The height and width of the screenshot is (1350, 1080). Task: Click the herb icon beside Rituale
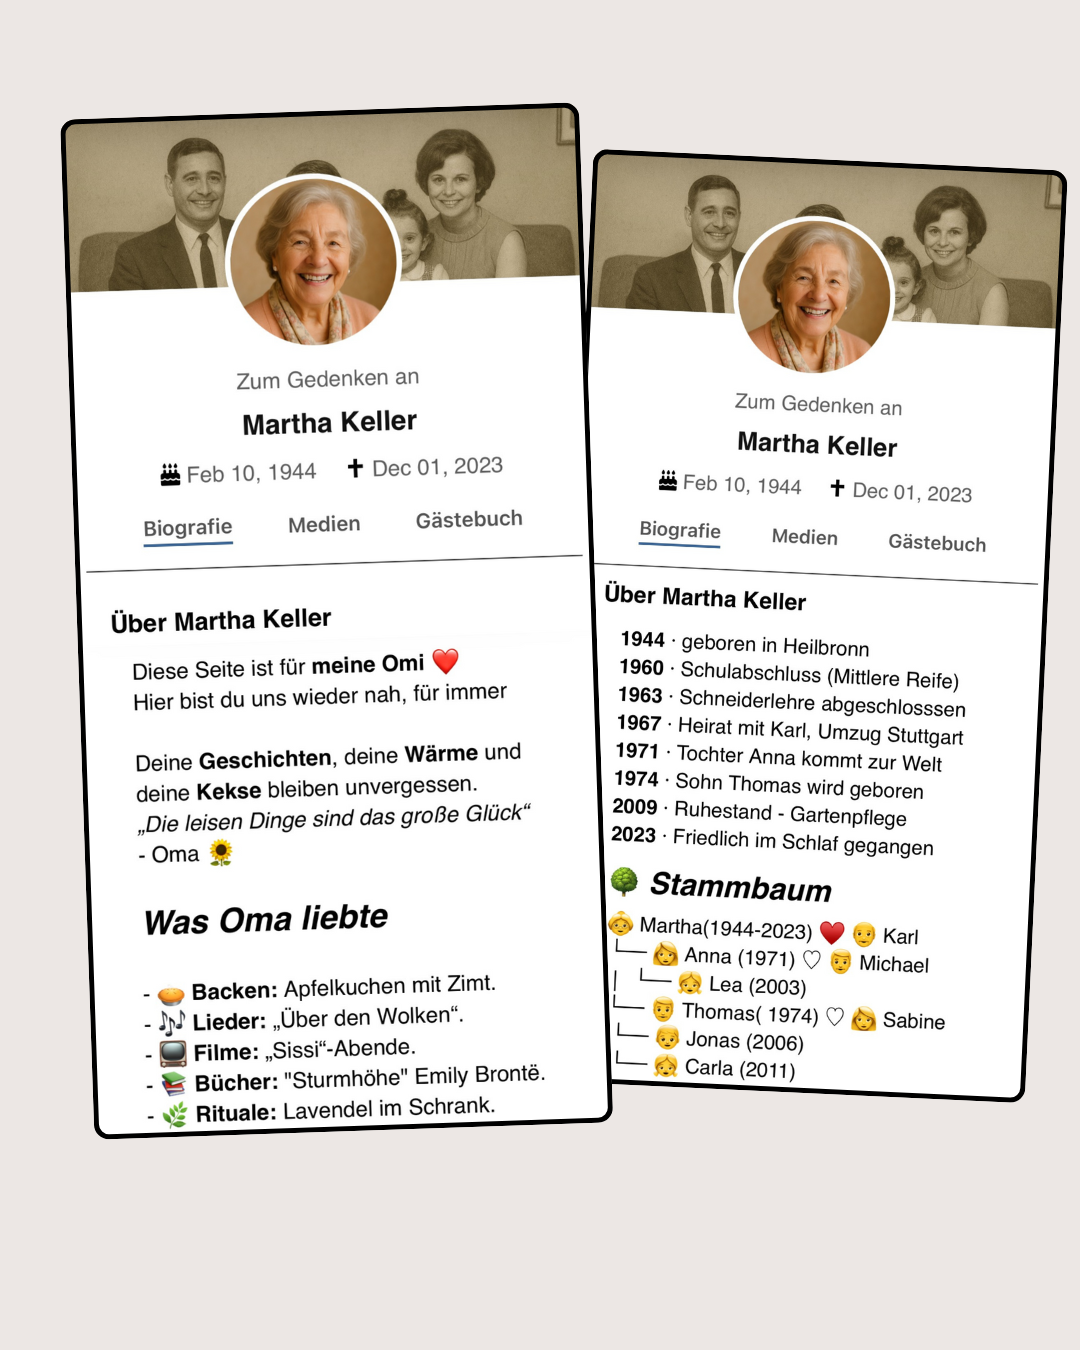coord(175,1115)
